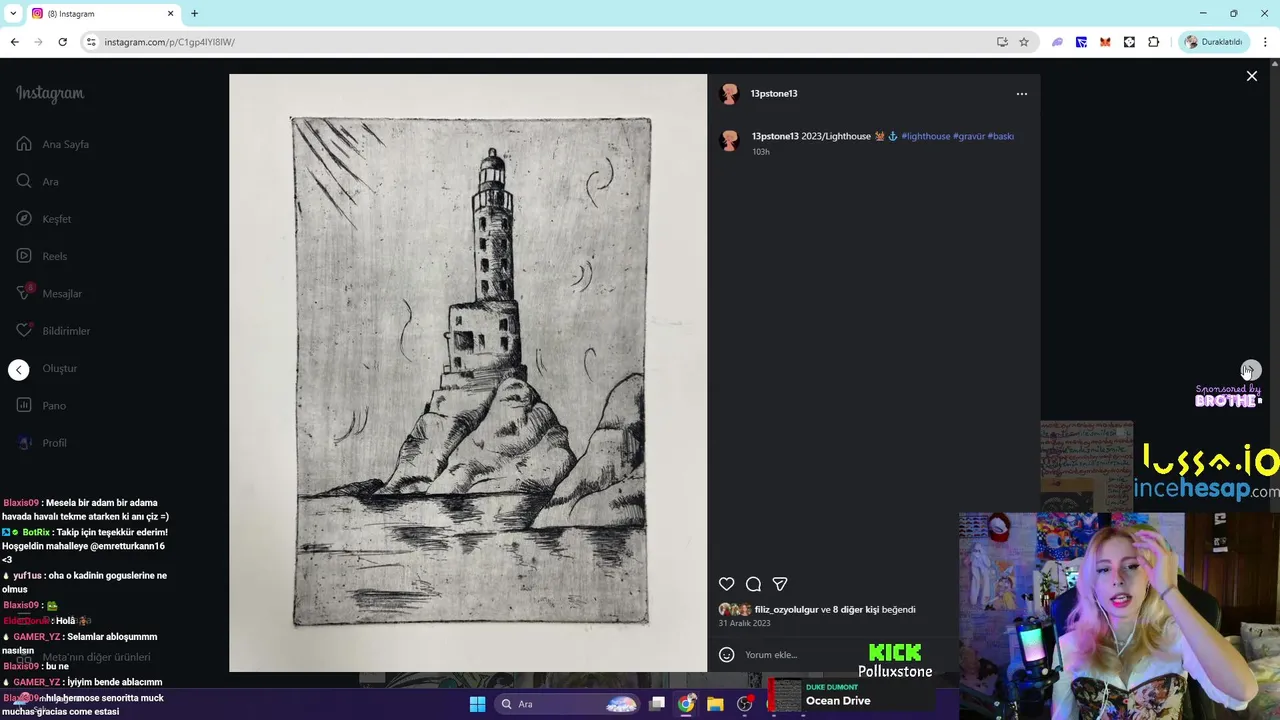Open a new browser tab
This screenshot has height=720, width=1280.
(194, 14)
